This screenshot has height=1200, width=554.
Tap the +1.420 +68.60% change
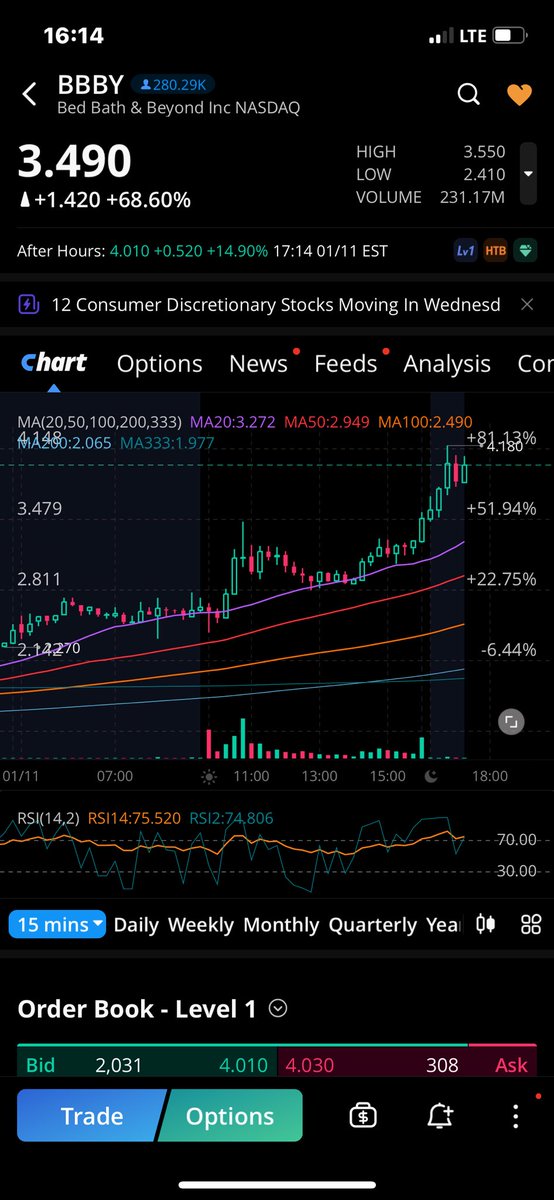point(104,200)
